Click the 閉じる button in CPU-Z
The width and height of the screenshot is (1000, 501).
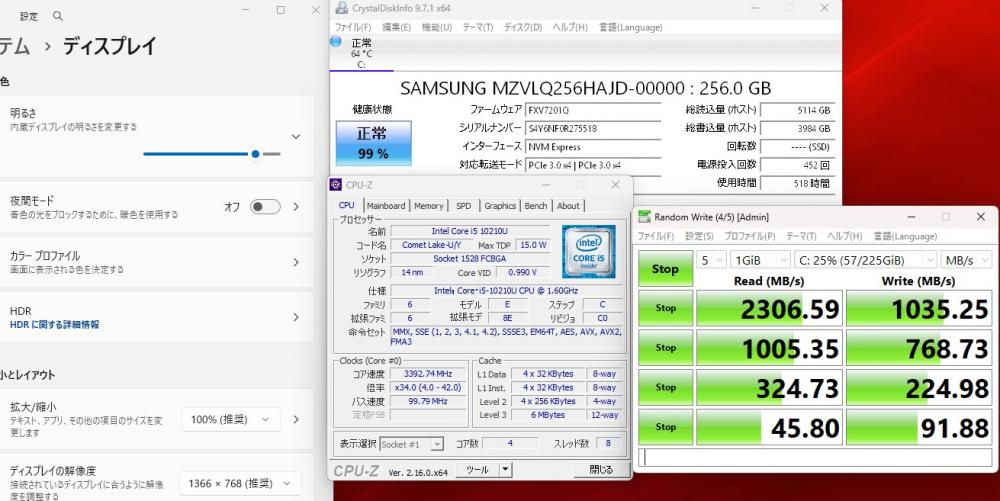click(x=601, y=470)
